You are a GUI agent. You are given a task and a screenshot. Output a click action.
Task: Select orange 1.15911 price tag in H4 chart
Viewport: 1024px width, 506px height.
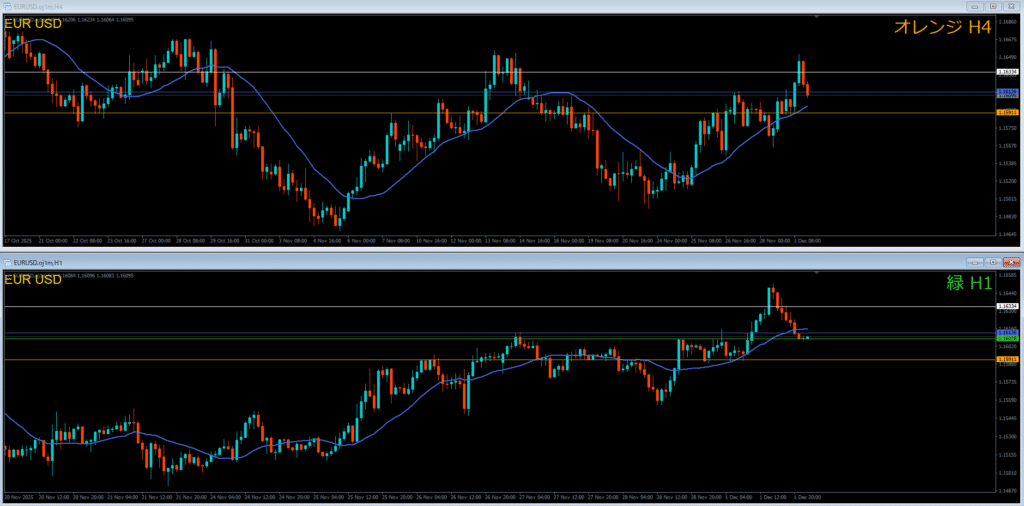tap(1007, 112)
